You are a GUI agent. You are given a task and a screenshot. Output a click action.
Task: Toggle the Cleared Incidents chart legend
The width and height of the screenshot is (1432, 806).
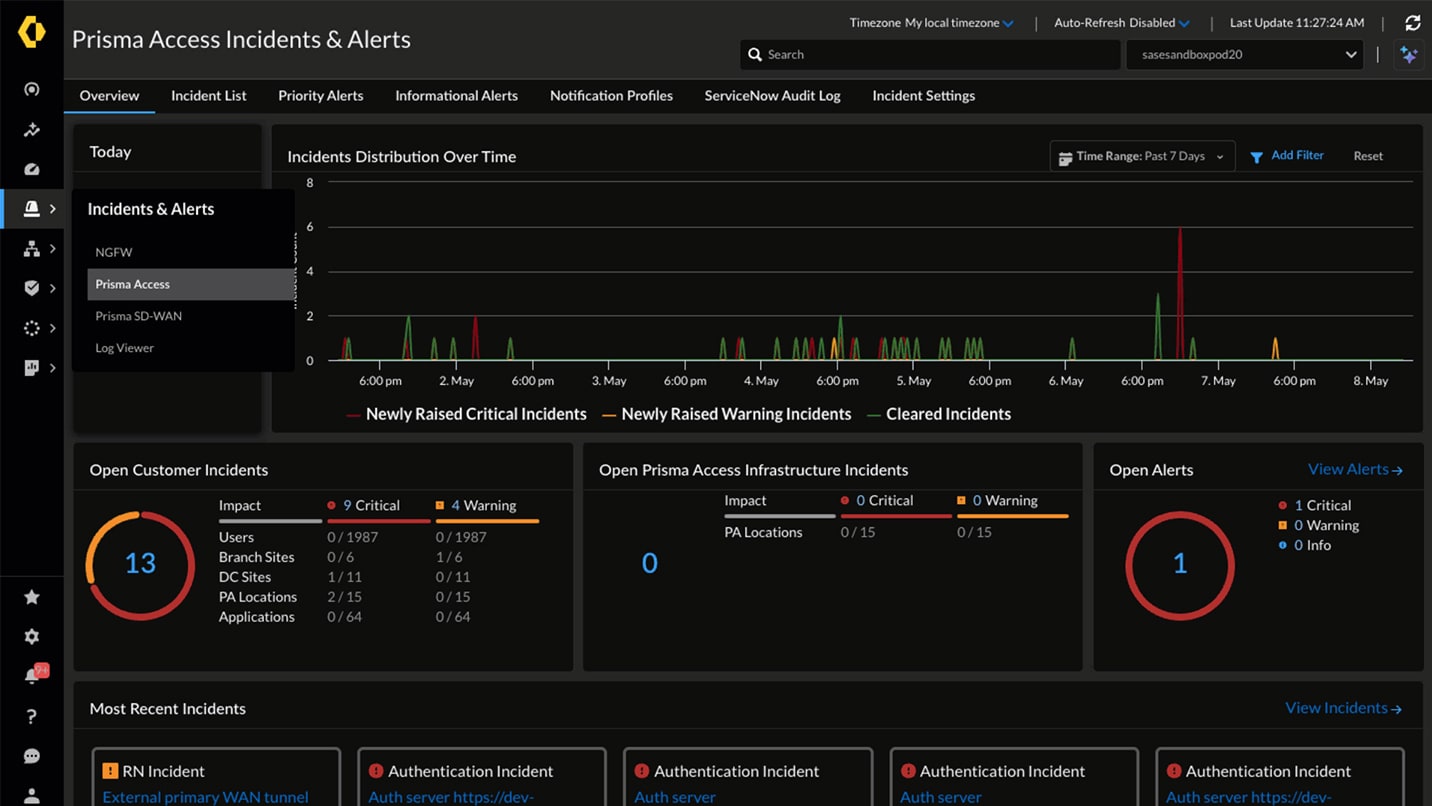[938, 413]
